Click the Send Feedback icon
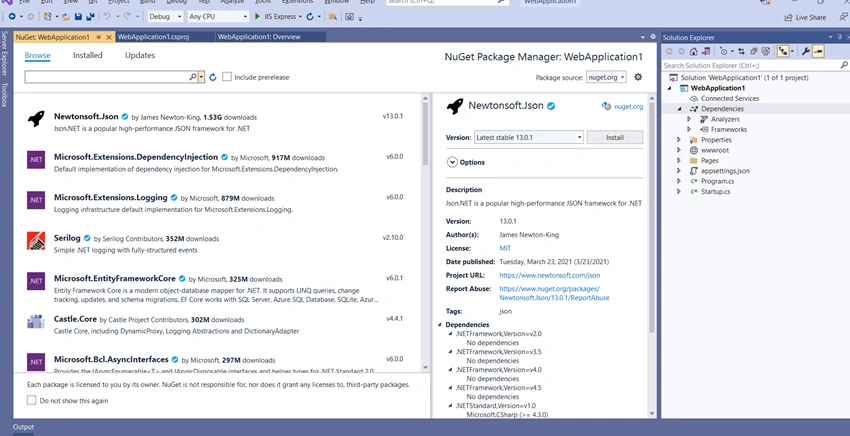The height and width of the screenshot is (436, 850). pyautogui.click(x=843, y=17)
